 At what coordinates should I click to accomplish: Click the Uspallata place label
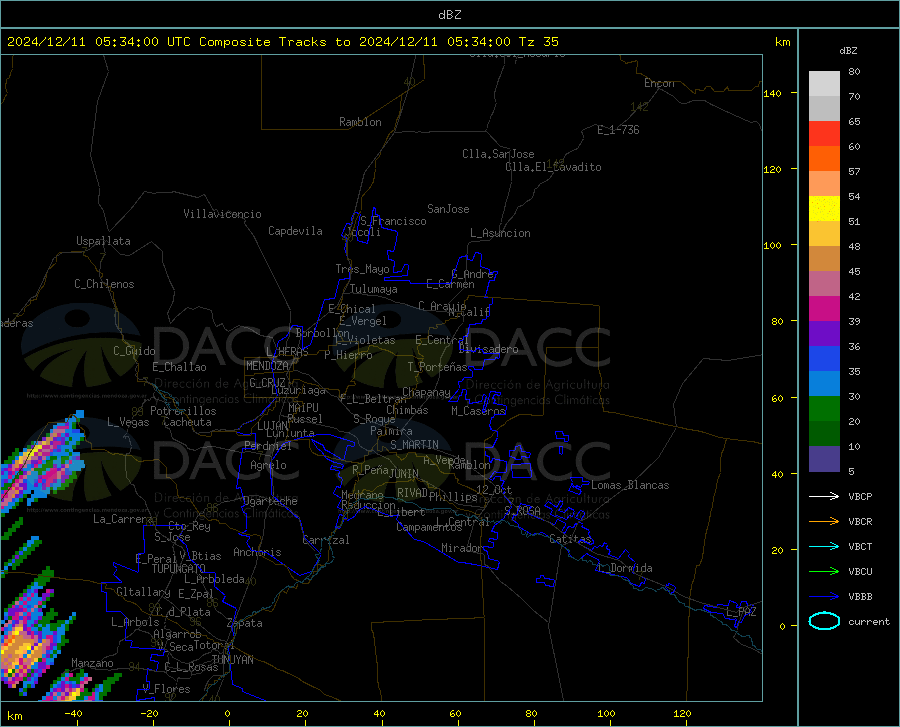click(x=103, y=241)
